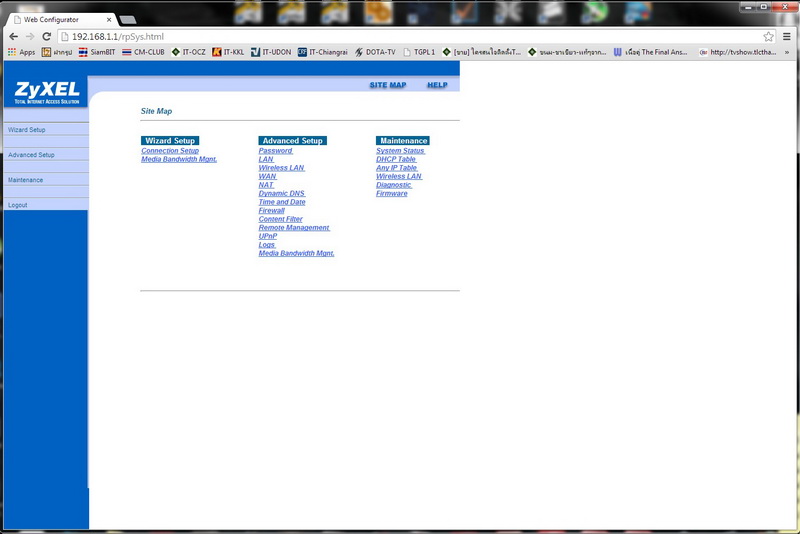Open the DHCP Table link

[x=396, y=159]
